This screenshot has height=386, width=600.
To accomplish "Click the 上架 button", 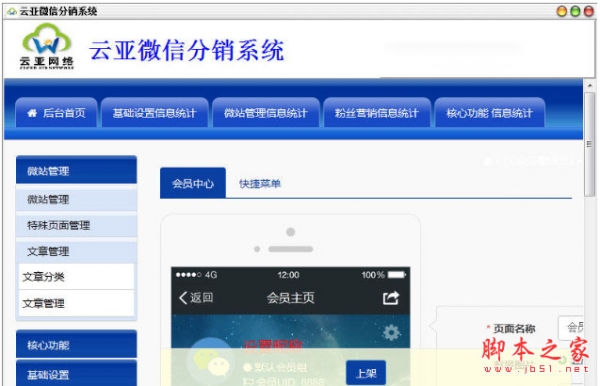I will [366, 373].
